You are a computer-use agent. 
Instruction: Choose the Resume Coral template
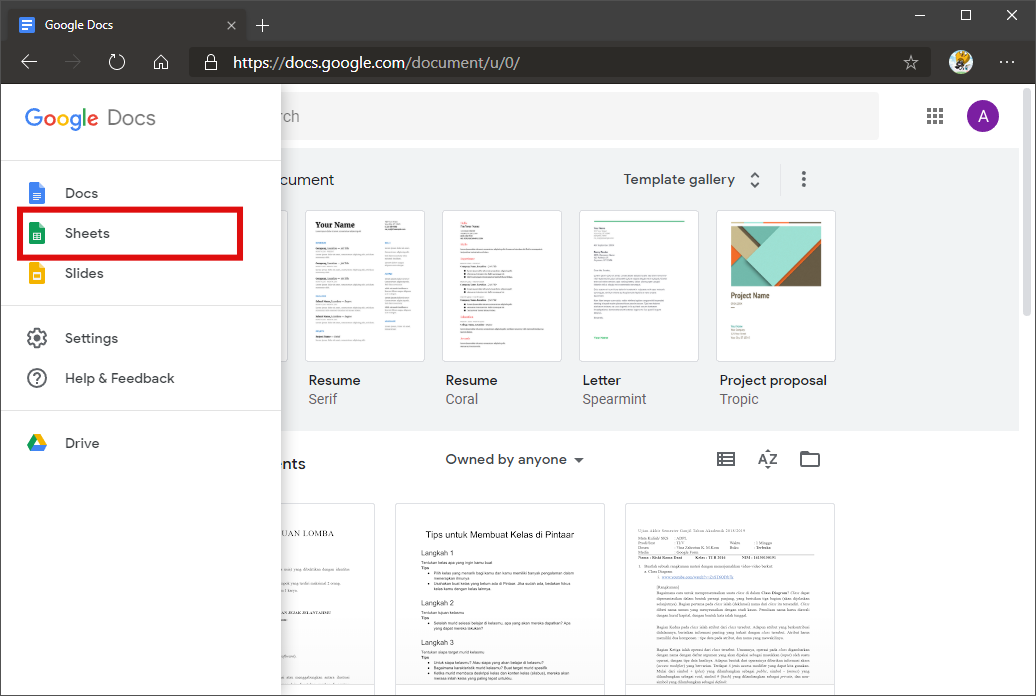(502, 286)
